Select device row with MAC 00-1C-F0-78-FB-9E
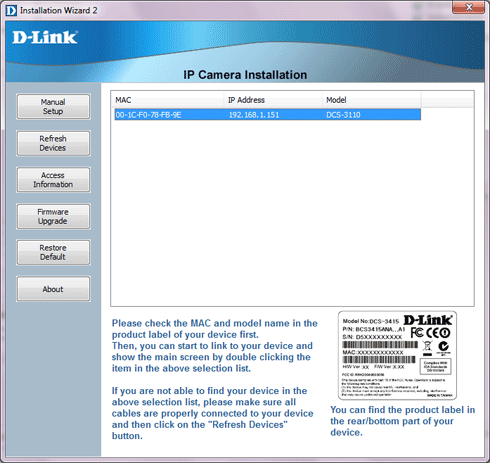This screenshot has width=490, height=463. pyautogui.click(x=268, y=115)
